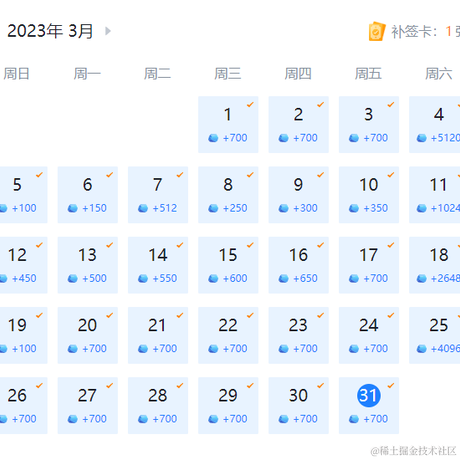Select calendar day 11 with +1024

tap(435, 195)
